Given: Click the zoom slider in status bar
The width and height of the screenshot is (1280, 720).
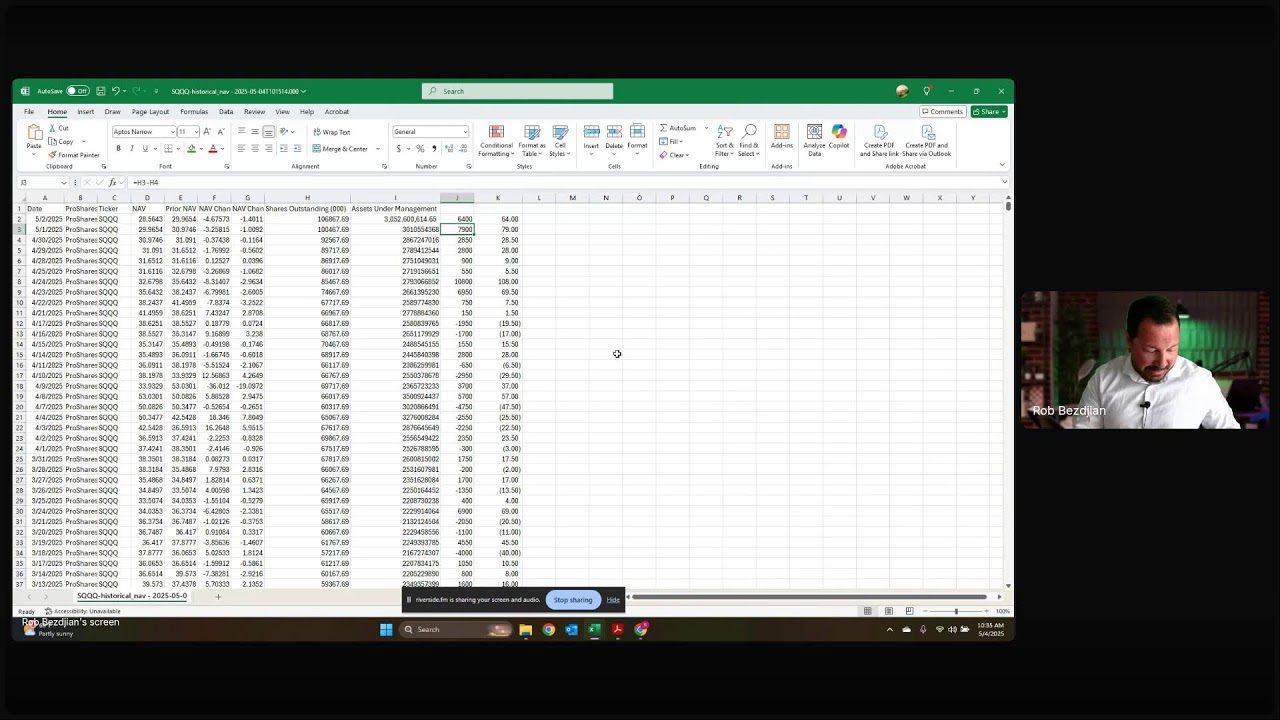Looking at the screenshot, I should coord(956,611).
